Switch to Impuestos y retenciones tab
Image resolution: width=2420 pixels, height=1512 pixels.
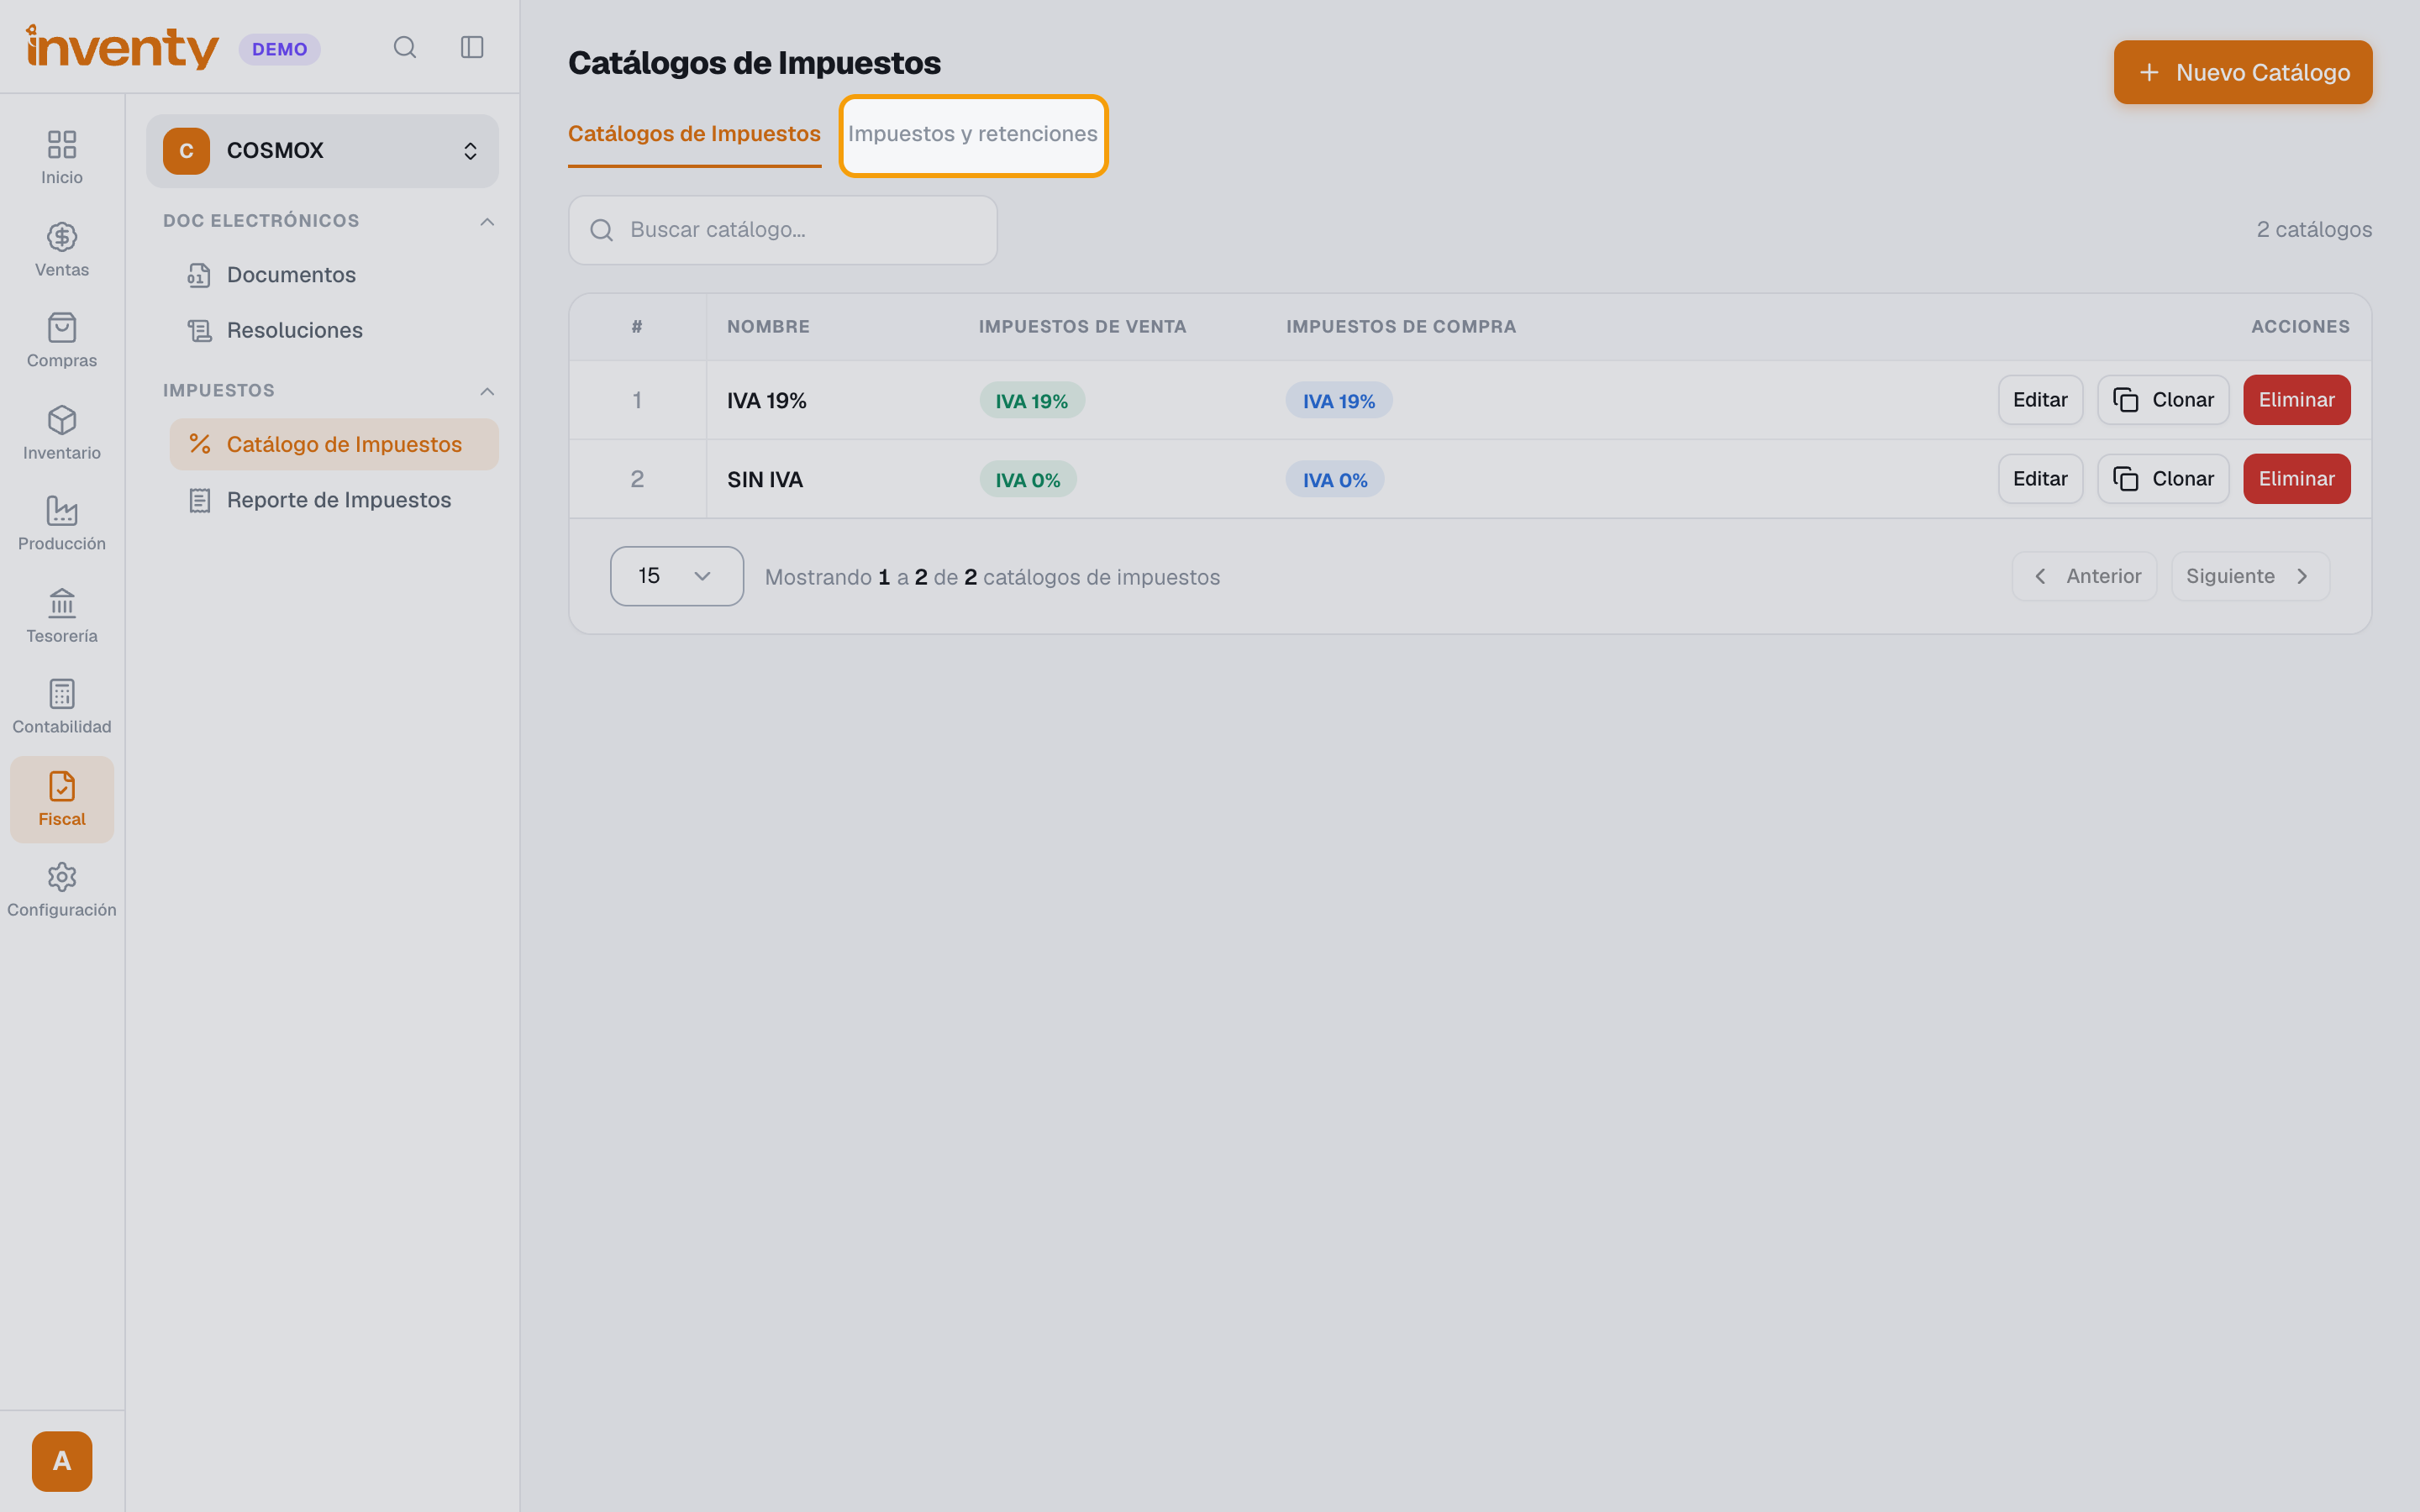click(x=973, y=135)
